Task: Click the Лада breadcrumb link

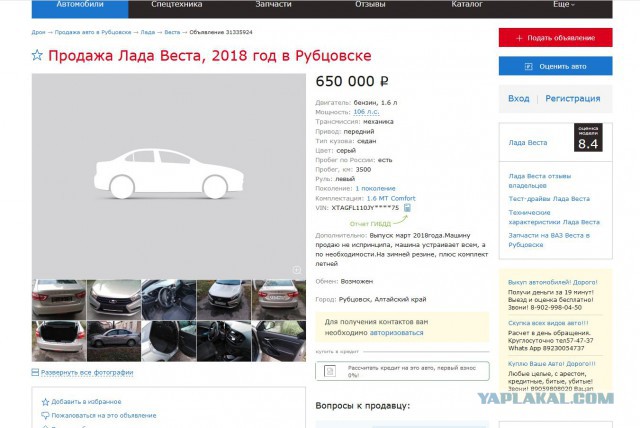Action: click(148, 32)
